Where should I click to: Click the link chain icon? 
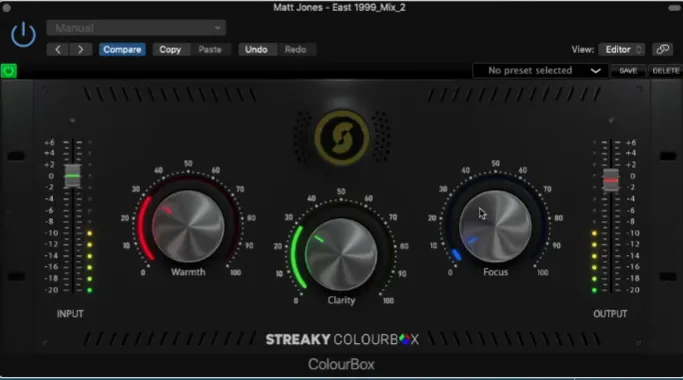(x=663, y=49)
